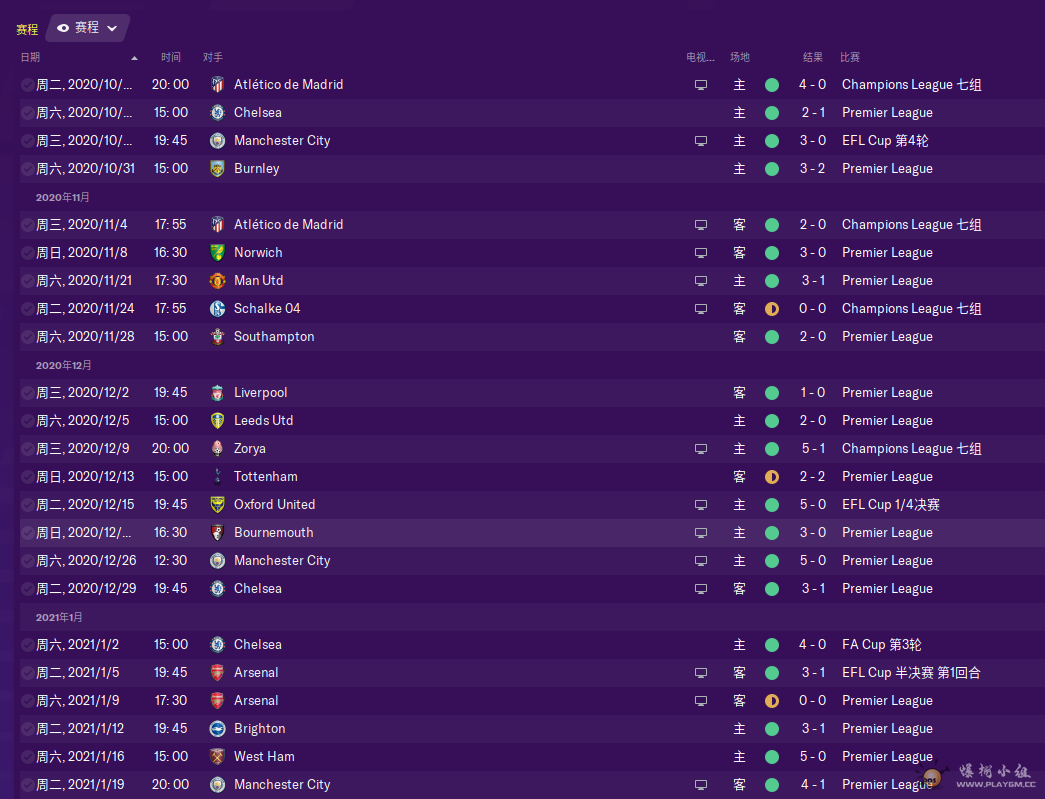This screenshot has height=799, width=1045.
Task: Open the 赛程 view dropdown with eye icon
Action: coord(87,28)
